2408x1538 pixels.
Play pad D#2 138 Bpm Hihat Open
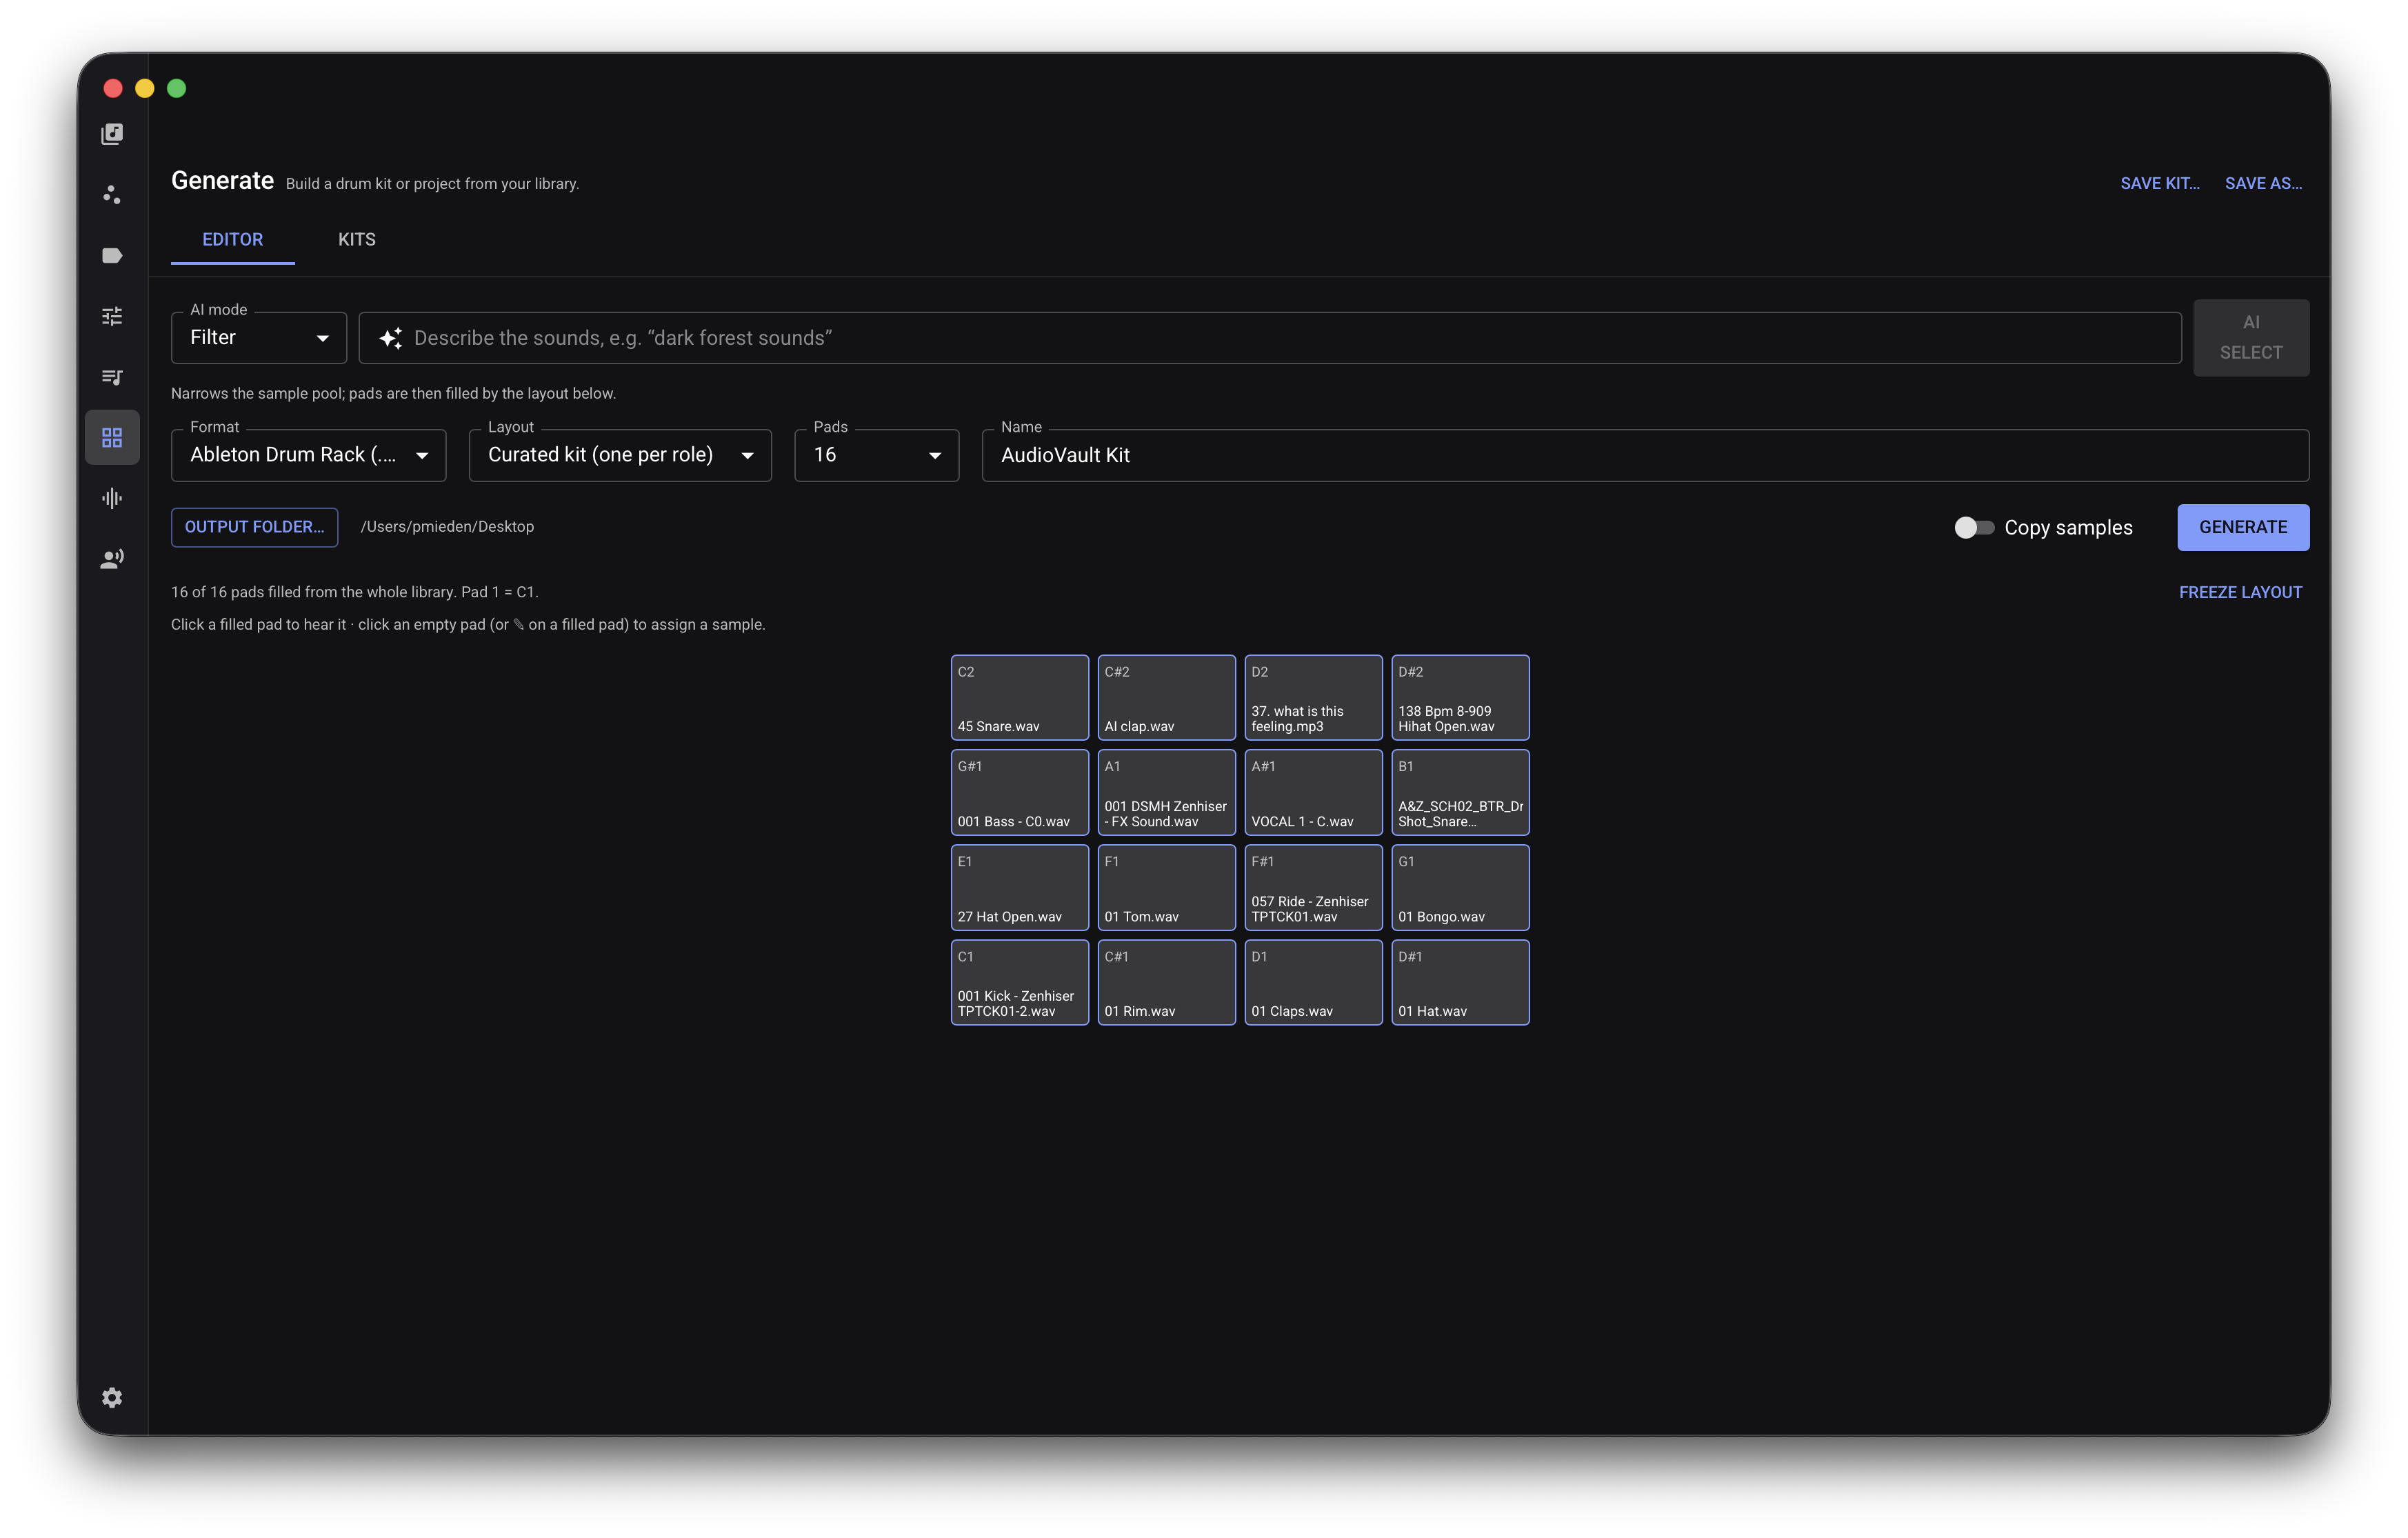pos(1460,698)
